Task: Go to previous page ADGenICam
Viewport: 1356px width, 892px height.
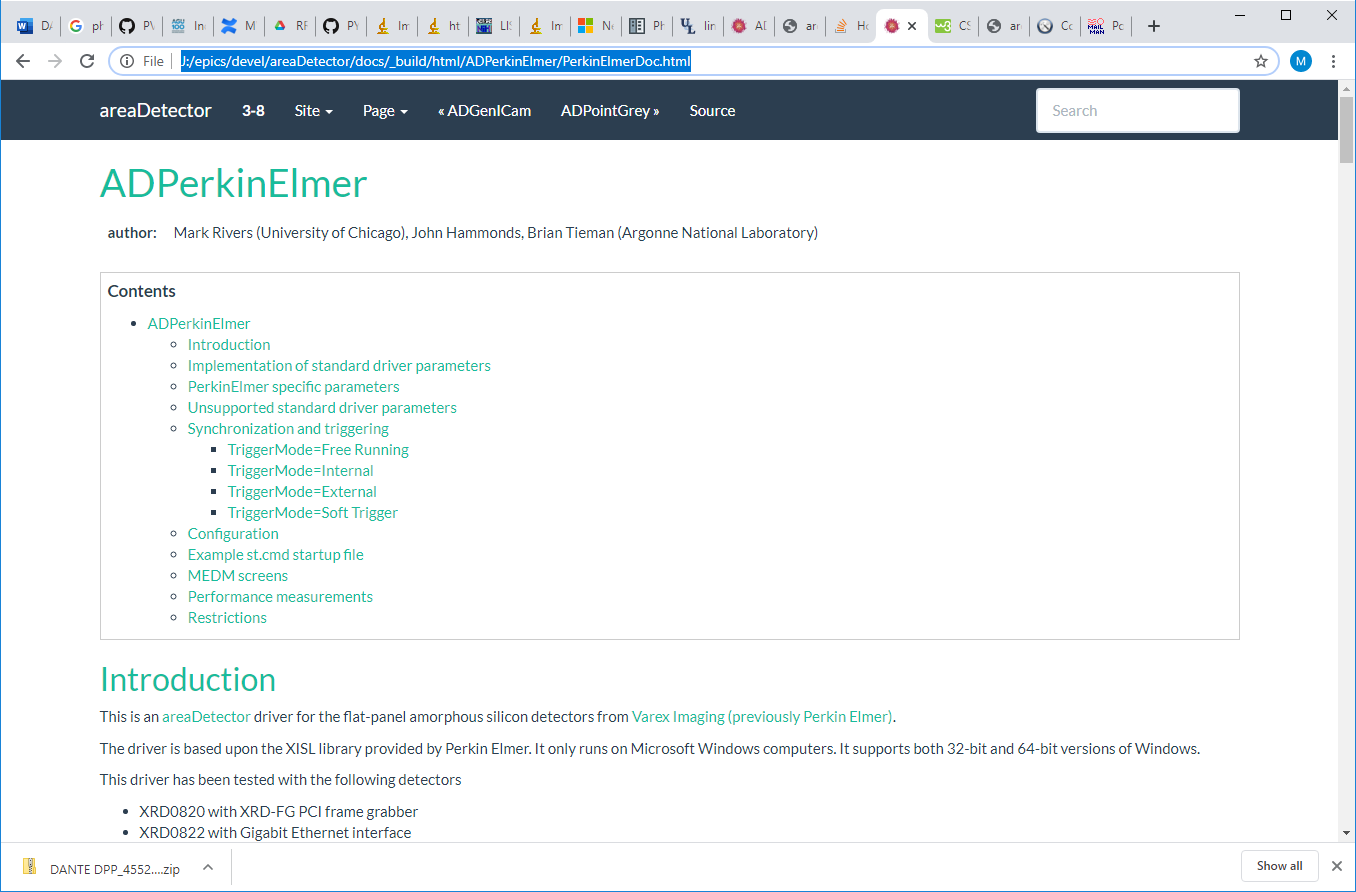Action: click(484, 111)
